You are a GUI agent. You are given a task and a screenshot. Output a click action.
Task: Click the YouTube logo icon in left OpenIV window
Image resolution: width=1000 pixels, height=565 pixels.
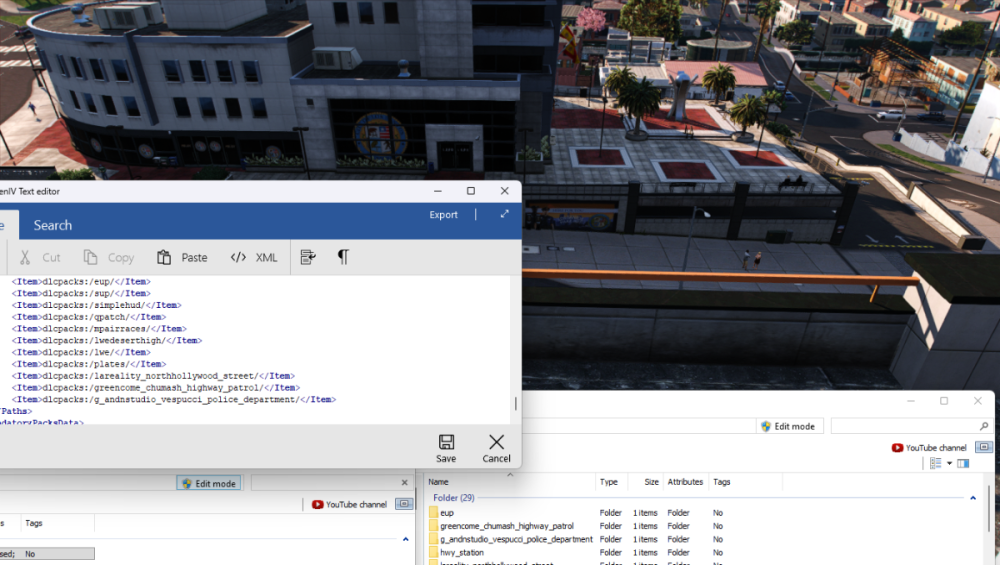pyautogui.click(x=317, y=504)
